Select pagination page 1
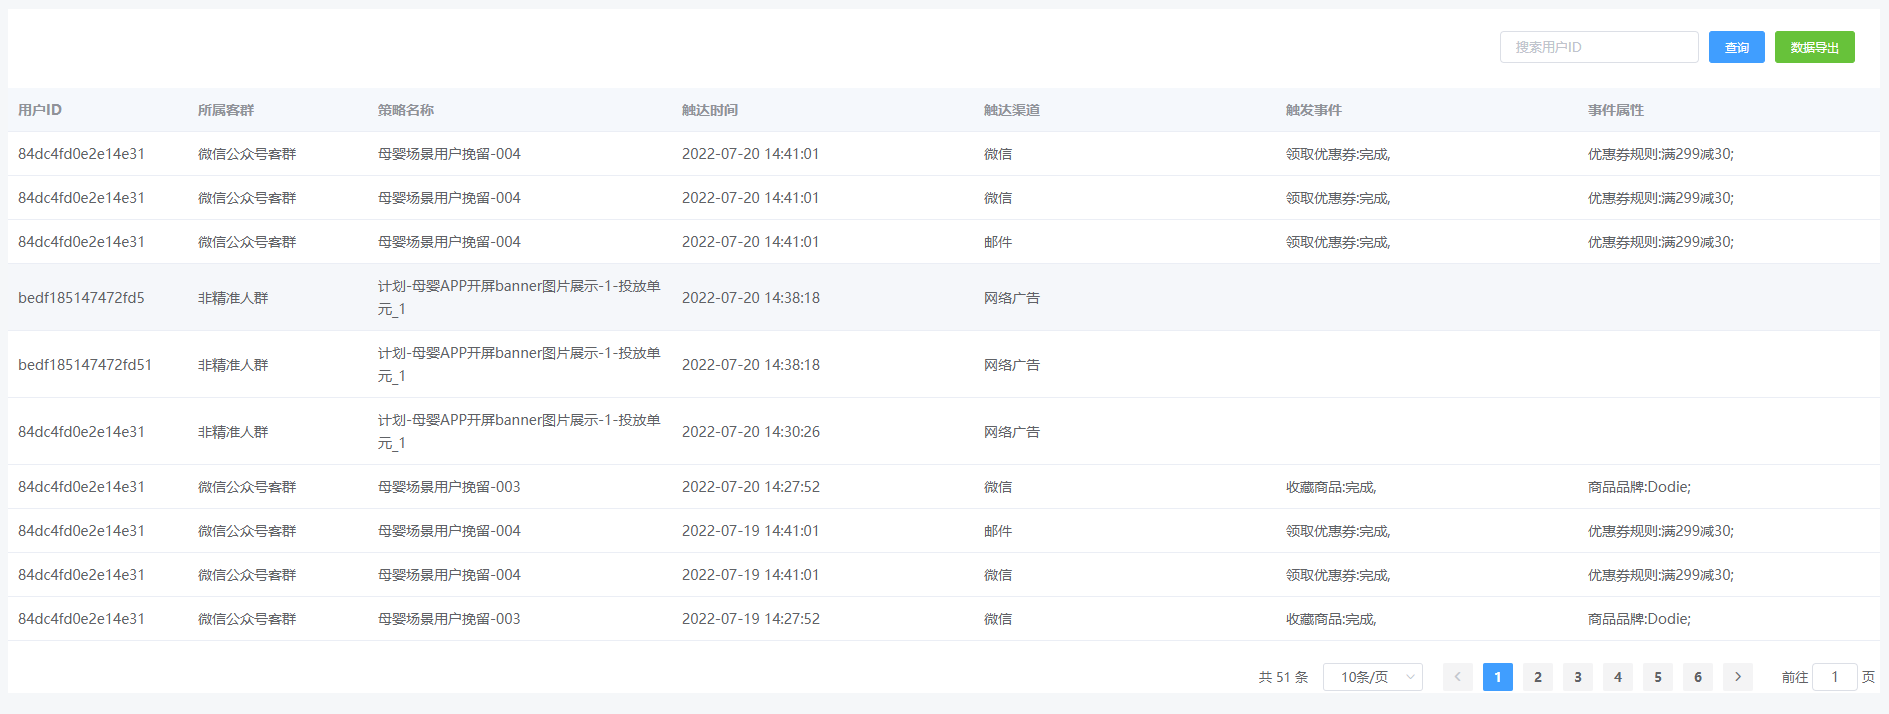 click(x=1497, y=677)
